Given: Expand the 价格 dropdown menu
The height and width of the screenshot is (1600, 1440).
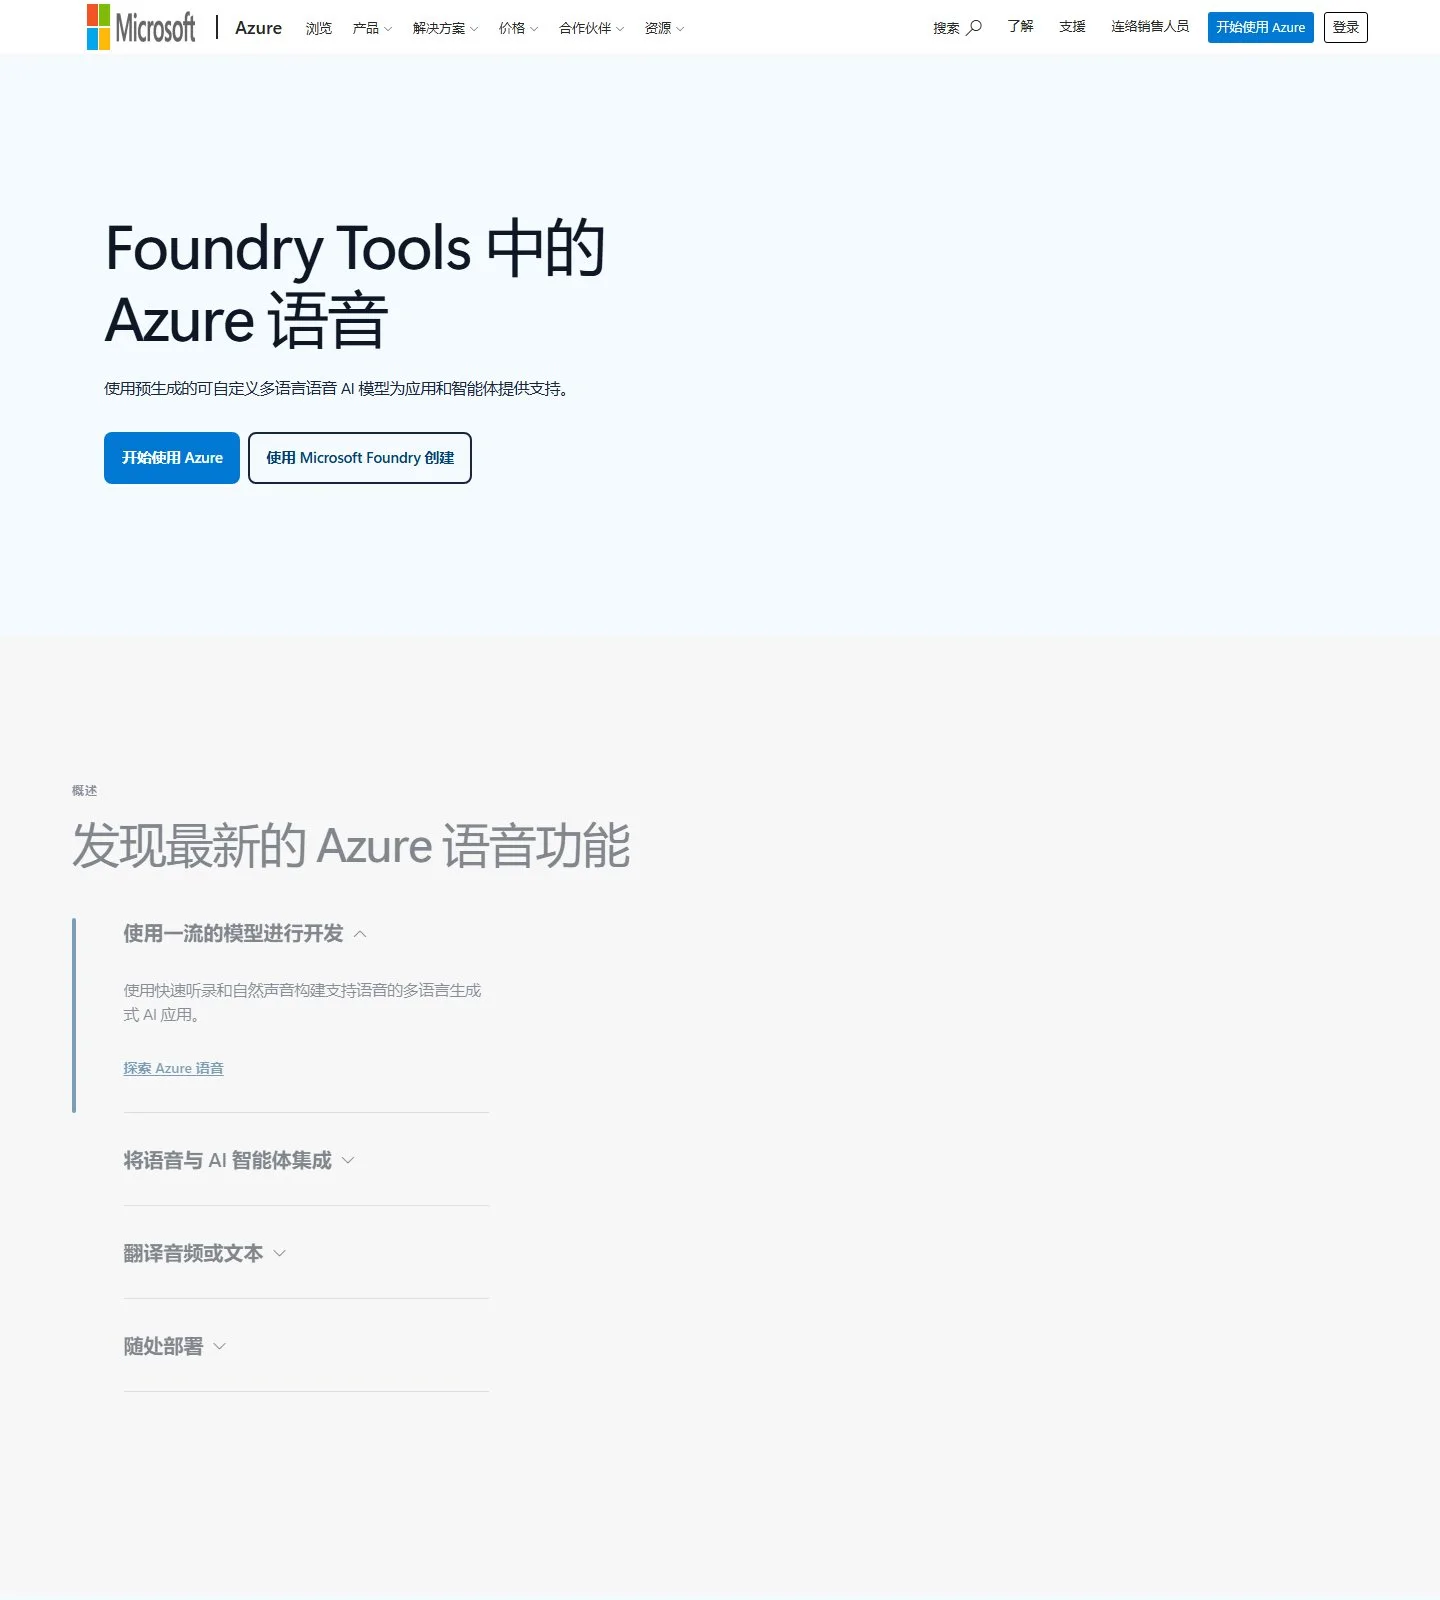Looking at the screenshot, I should [518, 28].
